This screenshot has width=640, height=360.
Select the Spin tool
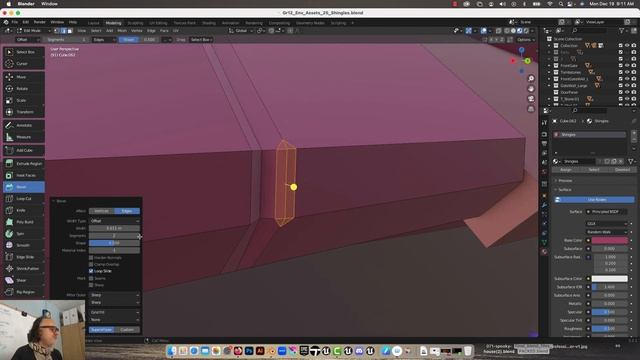click(24, 233)
